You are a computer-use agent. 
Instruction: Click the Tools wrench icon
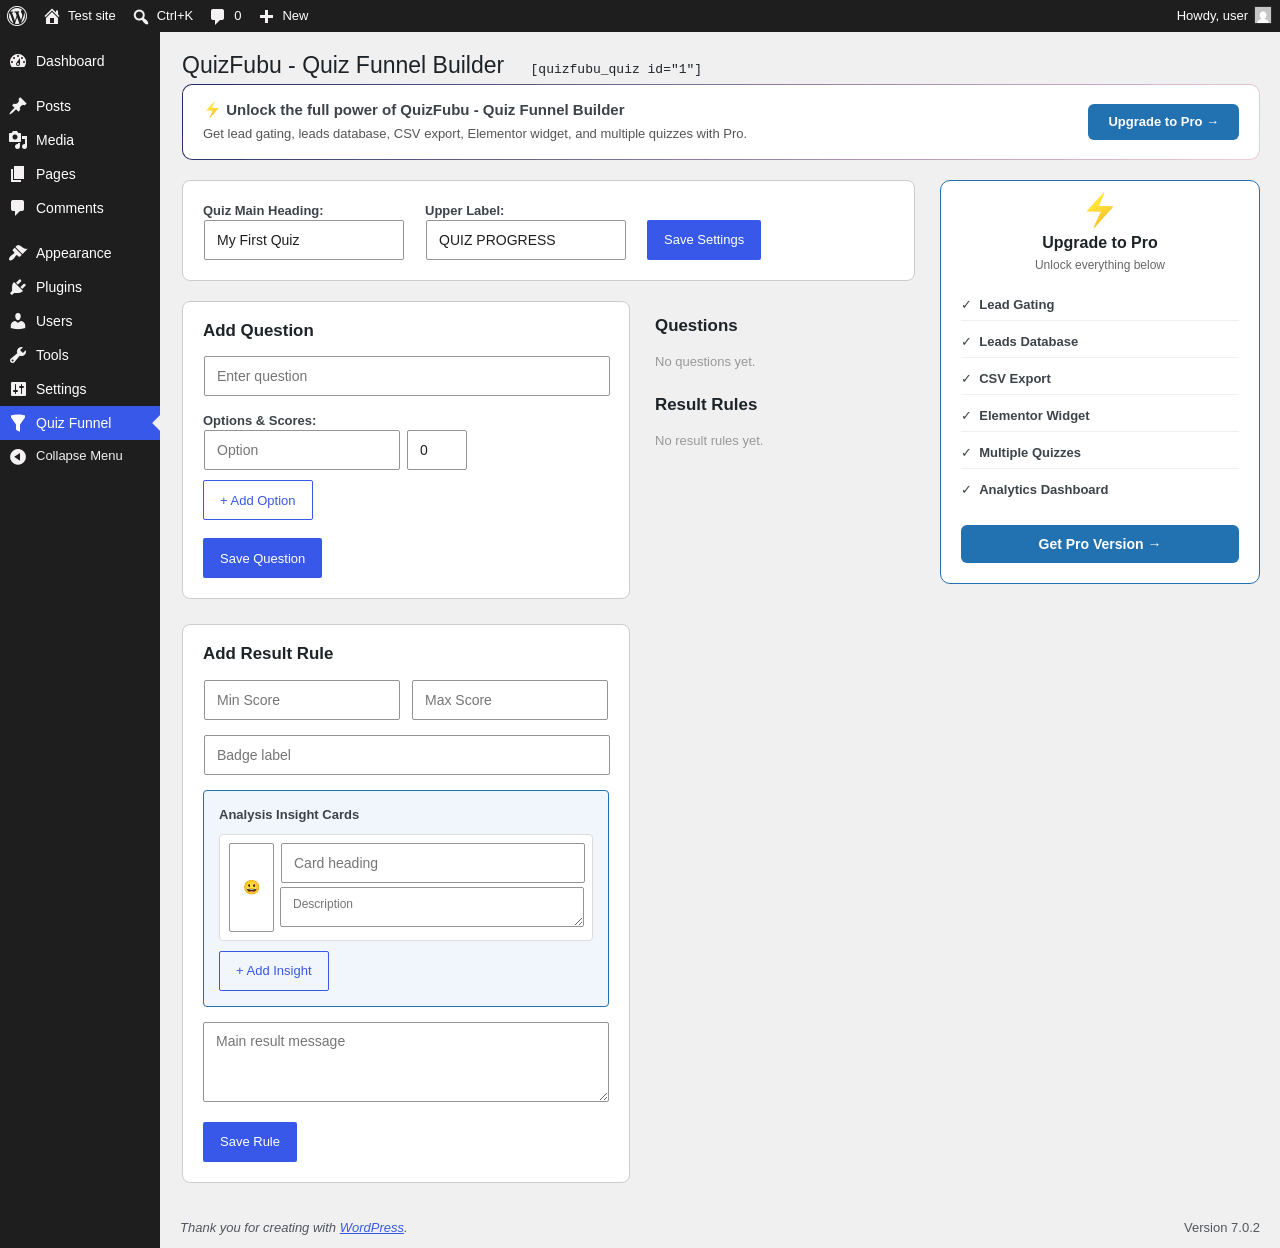(x=18, y=355)
